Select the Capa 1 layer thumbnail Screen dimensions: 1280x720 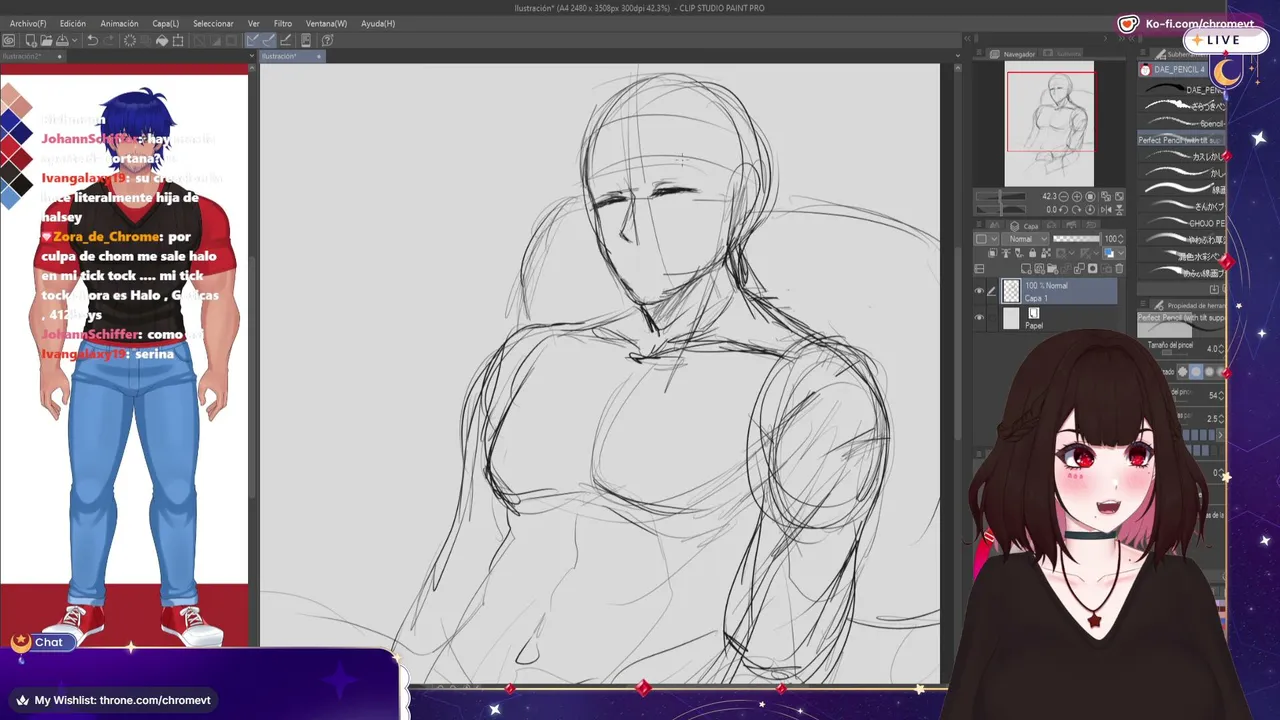(x=1012, y=290)
